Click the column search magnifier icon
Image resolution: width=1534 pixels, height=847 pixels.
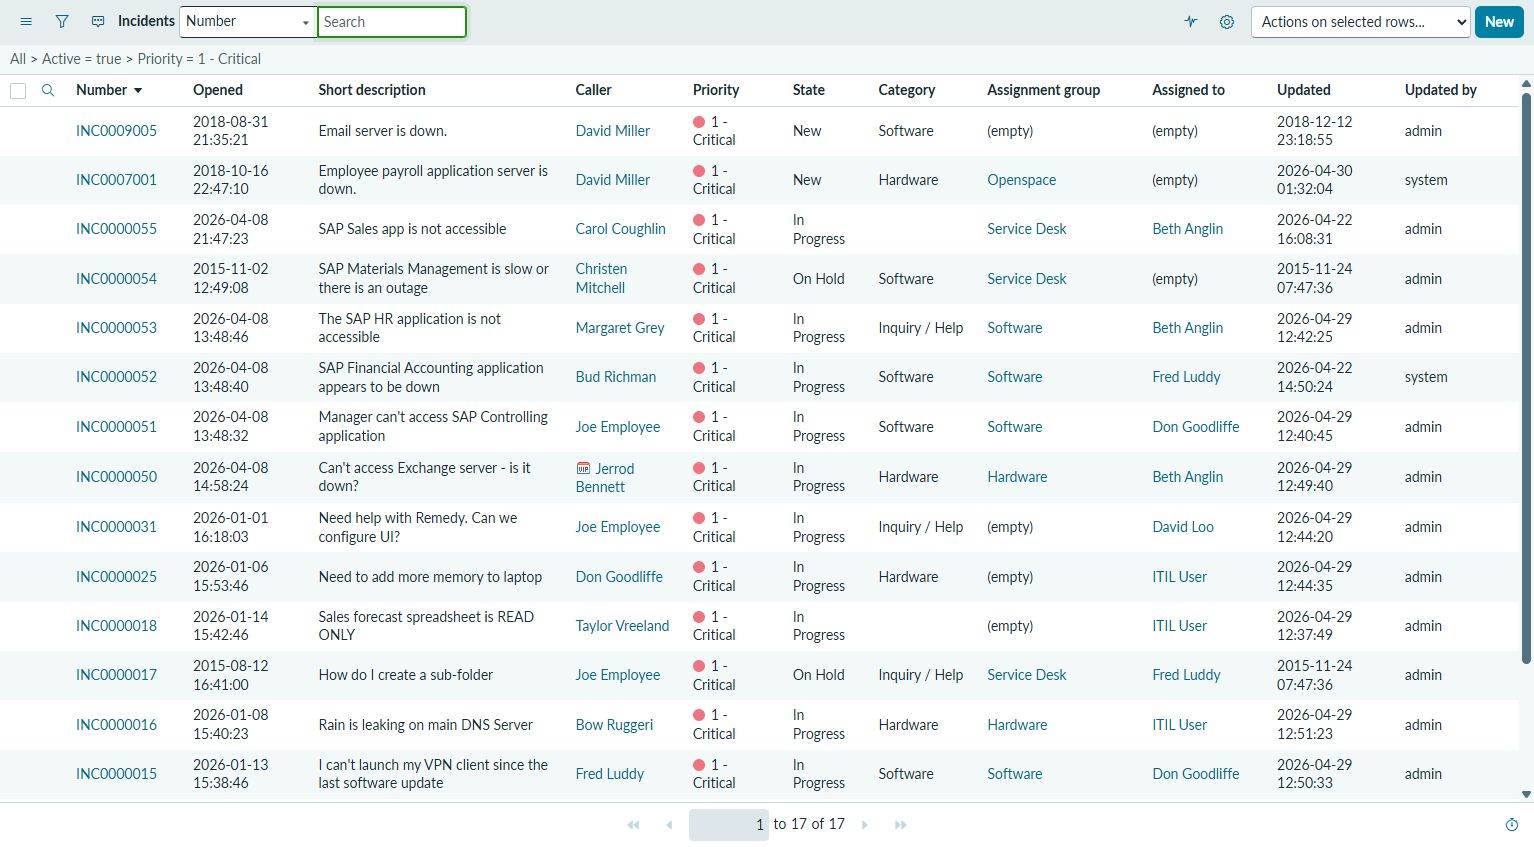[48, 90]
